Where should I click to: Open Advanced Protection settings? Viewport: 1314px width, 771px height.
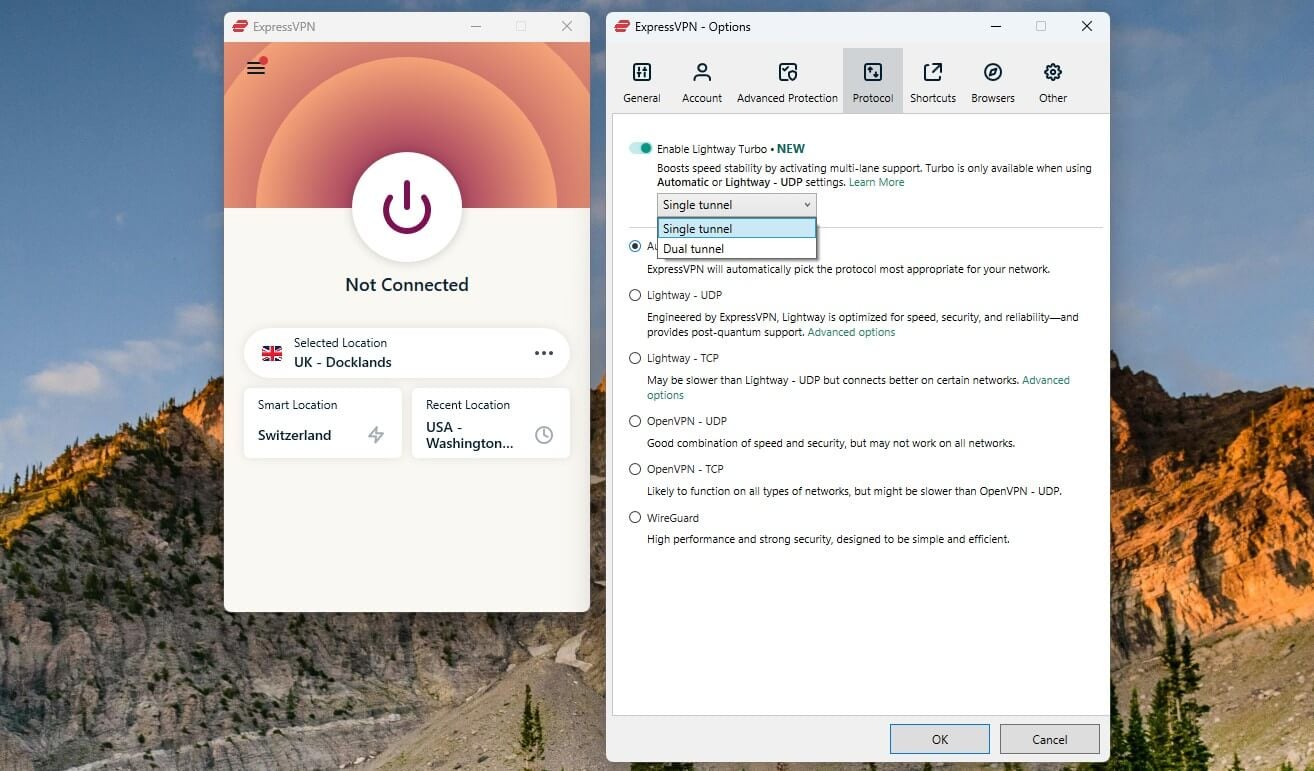click(x=787, y=79)
